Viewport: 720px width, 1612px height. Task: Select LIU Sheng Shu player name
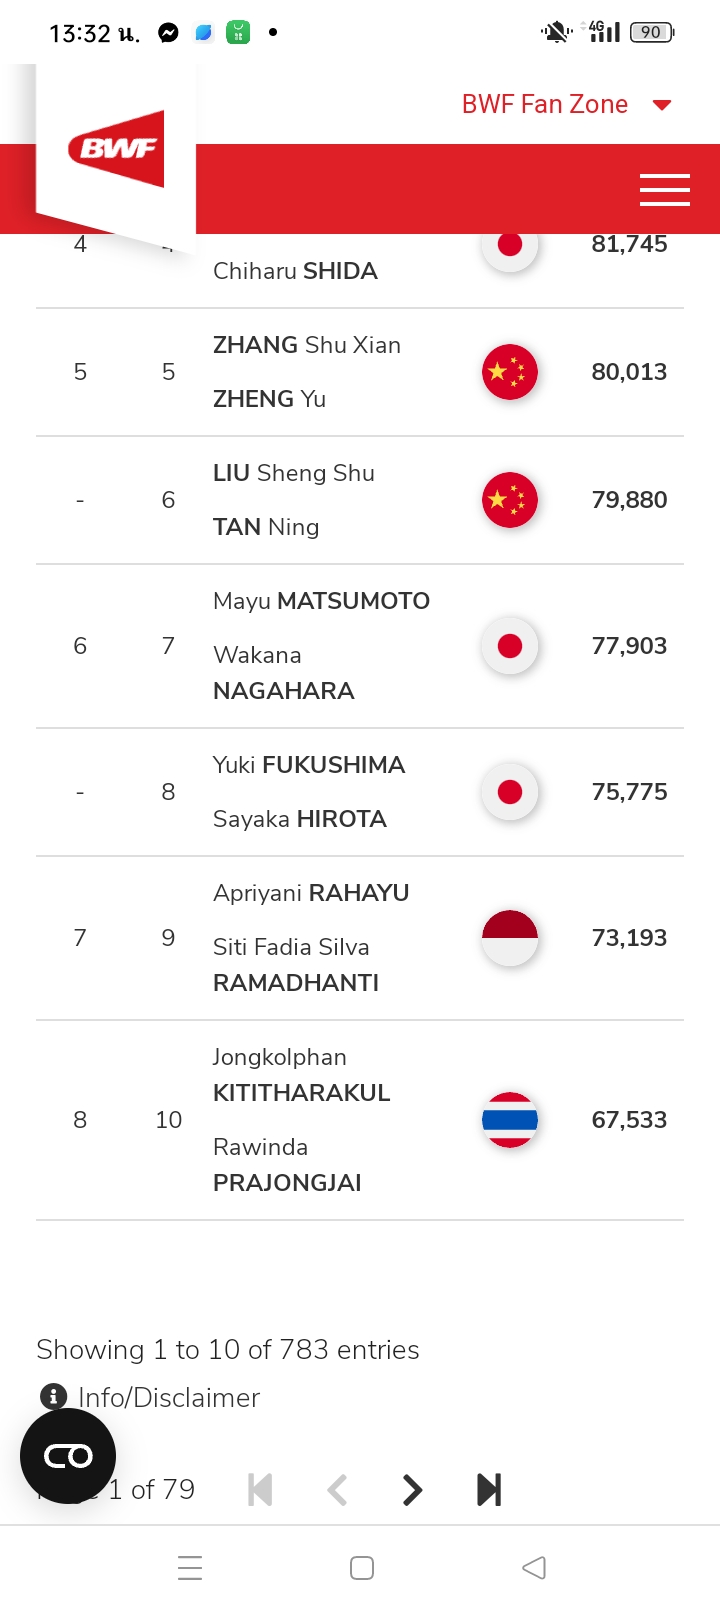pos(294,473)
